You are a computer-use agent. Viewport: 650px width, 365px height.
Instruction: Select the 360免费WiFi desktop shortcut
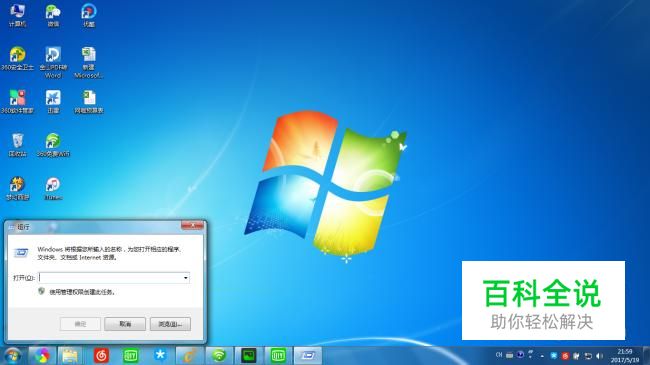click(x=53, y=145)
